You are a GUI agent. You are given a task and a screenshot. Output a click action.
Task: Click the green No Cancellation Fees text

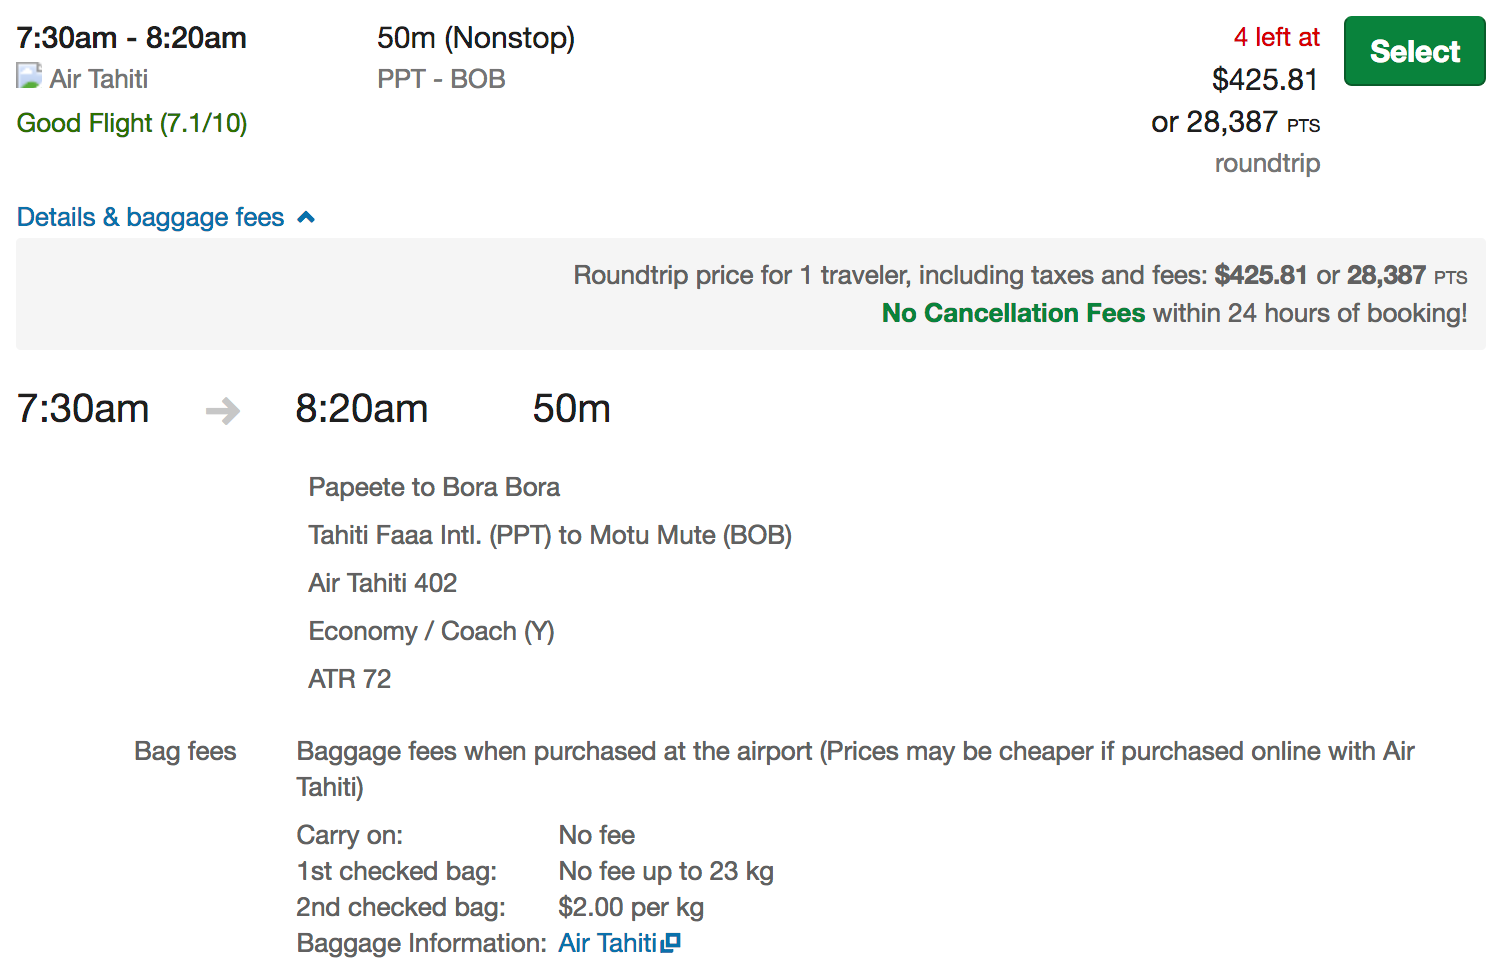pyautogui.click(x=1013, y=313)
